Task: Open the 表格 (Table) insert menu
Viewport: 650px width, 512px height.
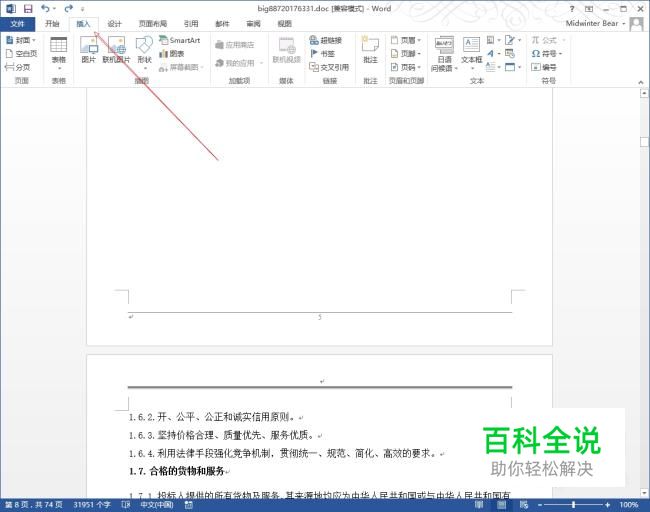Action: [59, 53]
